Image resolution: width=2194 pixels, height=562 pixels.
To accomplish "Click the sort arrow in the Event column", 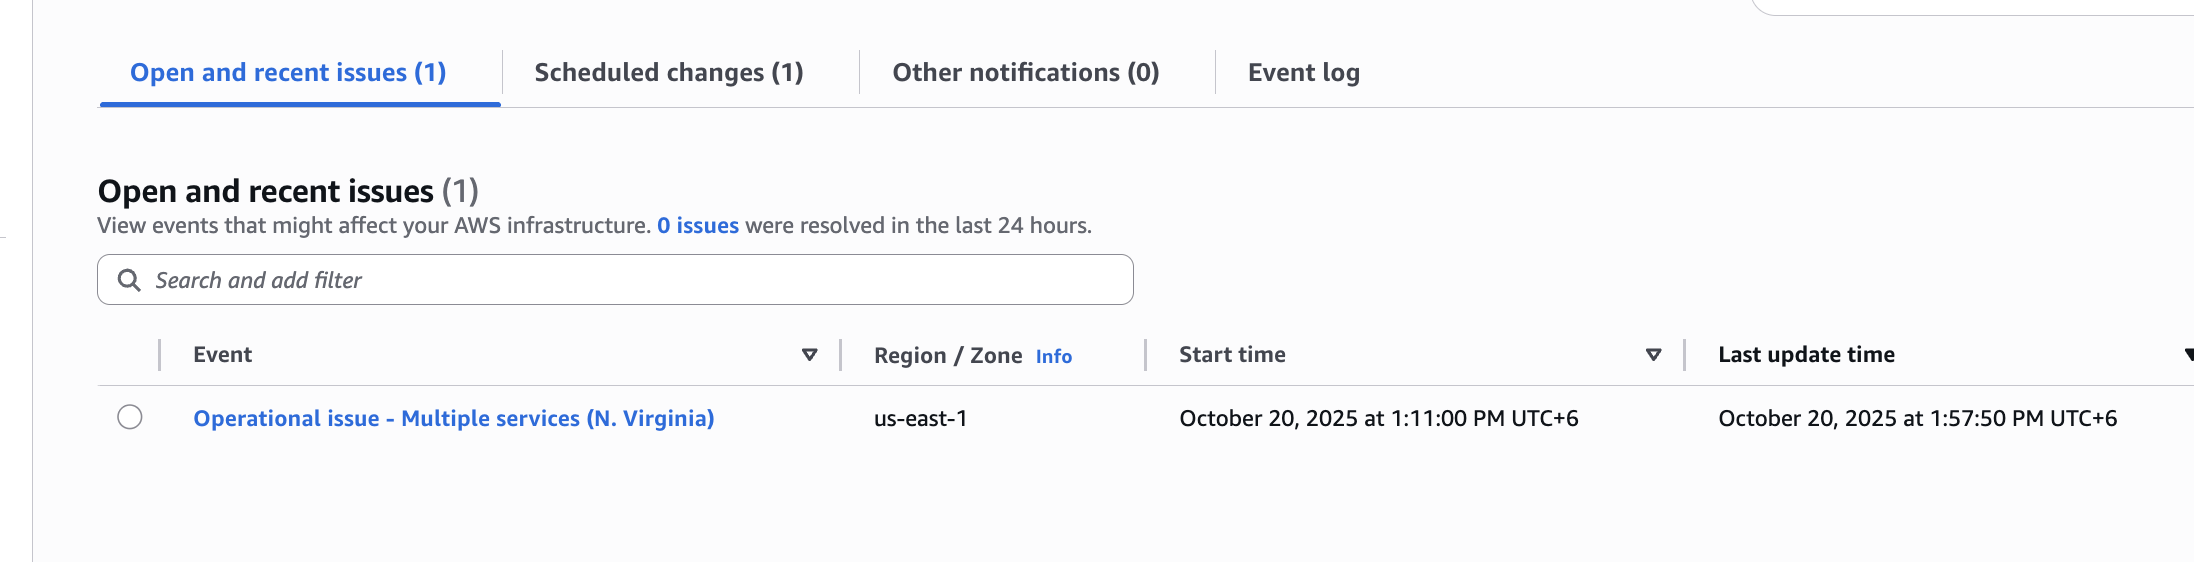I will [810, 355].
